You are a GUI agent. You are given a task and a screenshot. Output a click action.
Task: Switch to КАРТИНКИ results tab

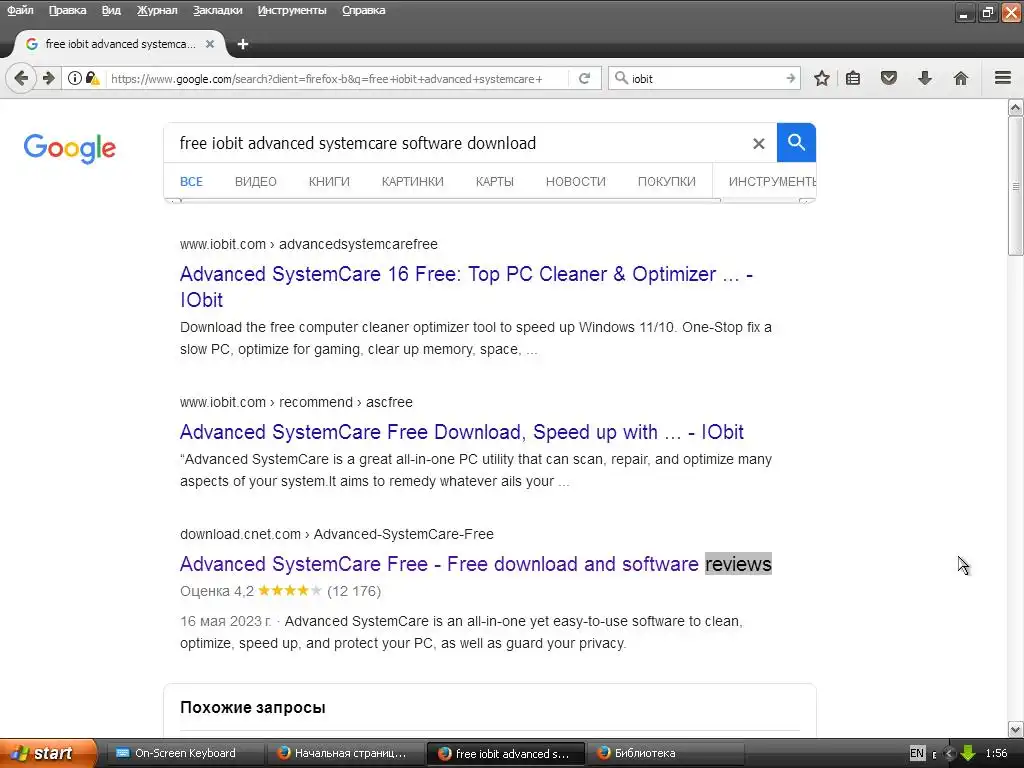(413, 182)
